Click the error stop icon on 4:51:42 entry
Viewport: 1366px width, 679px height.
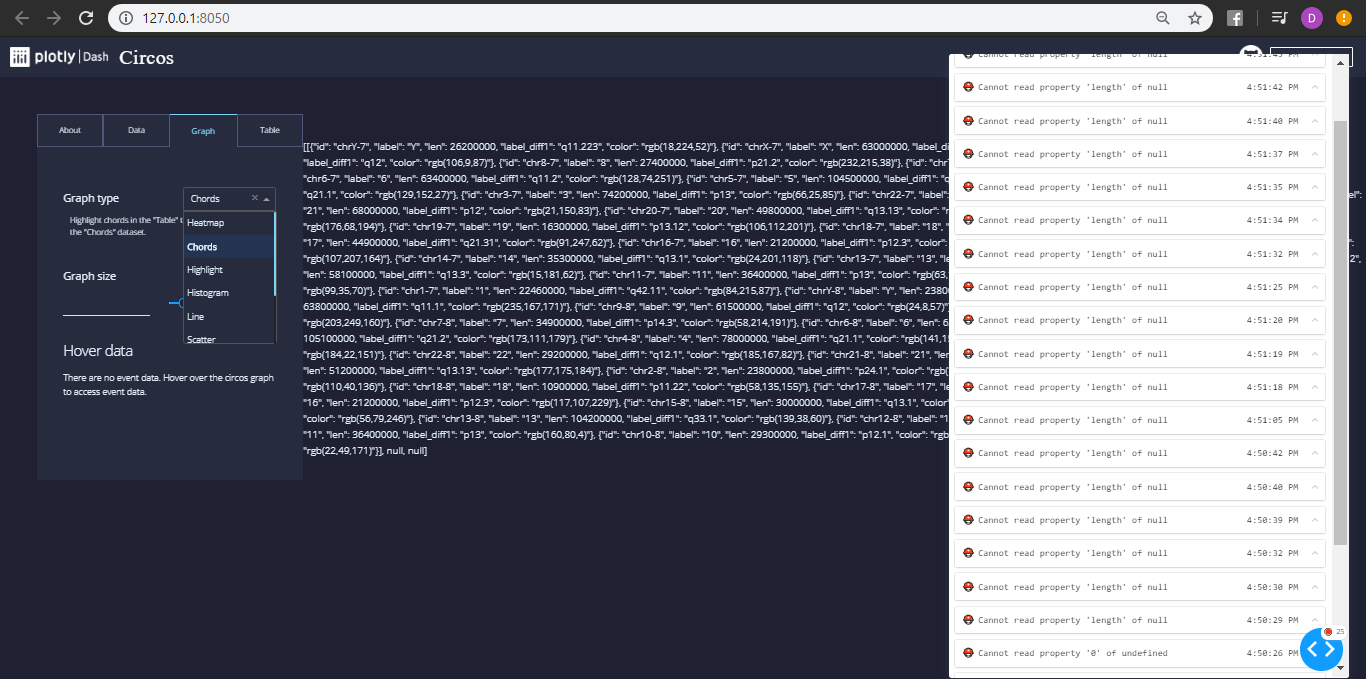[x=968, y=87]
